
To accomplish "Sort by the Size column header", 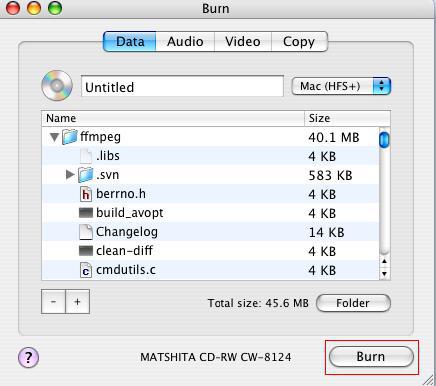I will coord(347,118).
